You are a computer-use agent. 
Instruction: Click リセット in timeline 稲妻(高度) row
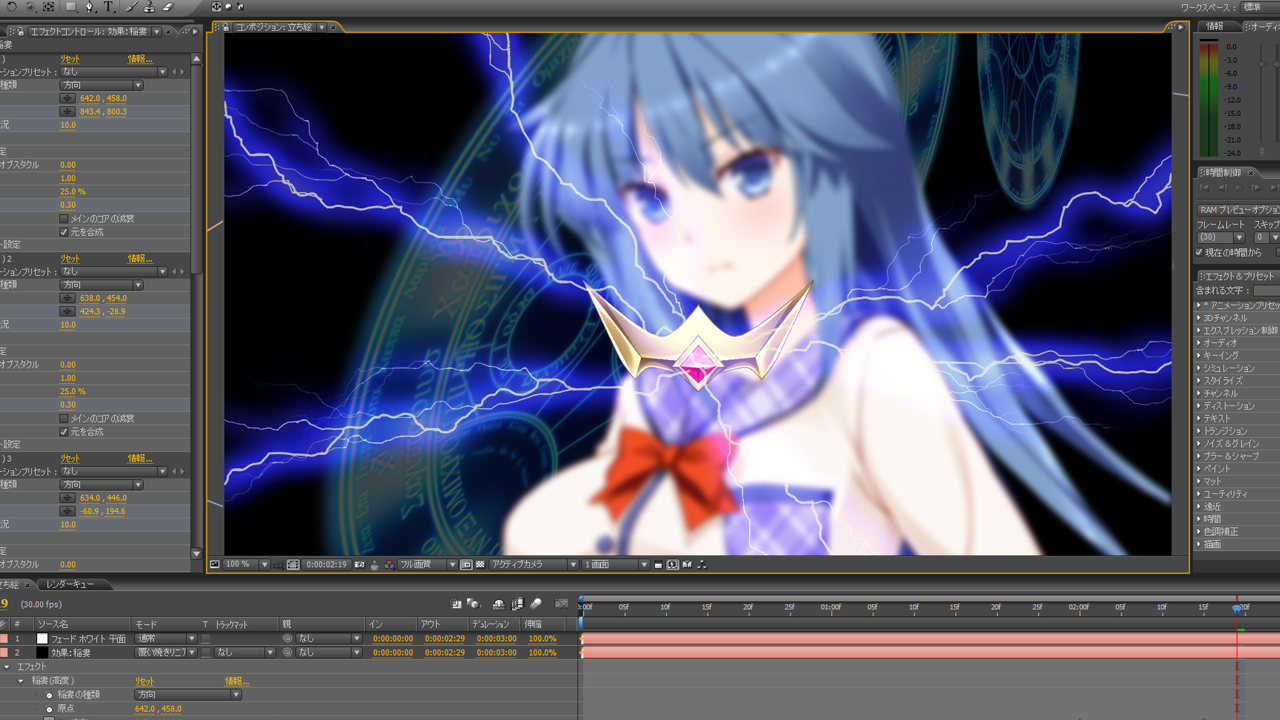(x=145, y=680)
